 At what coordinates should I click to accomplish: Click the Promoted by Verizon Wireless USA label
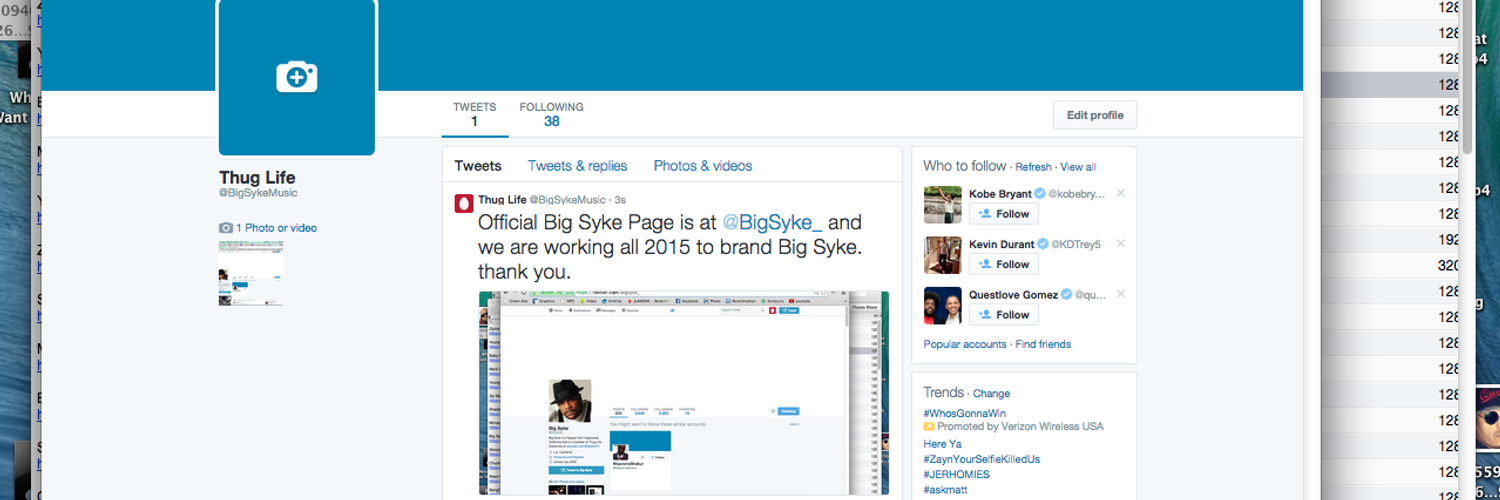pos(1020,426)
